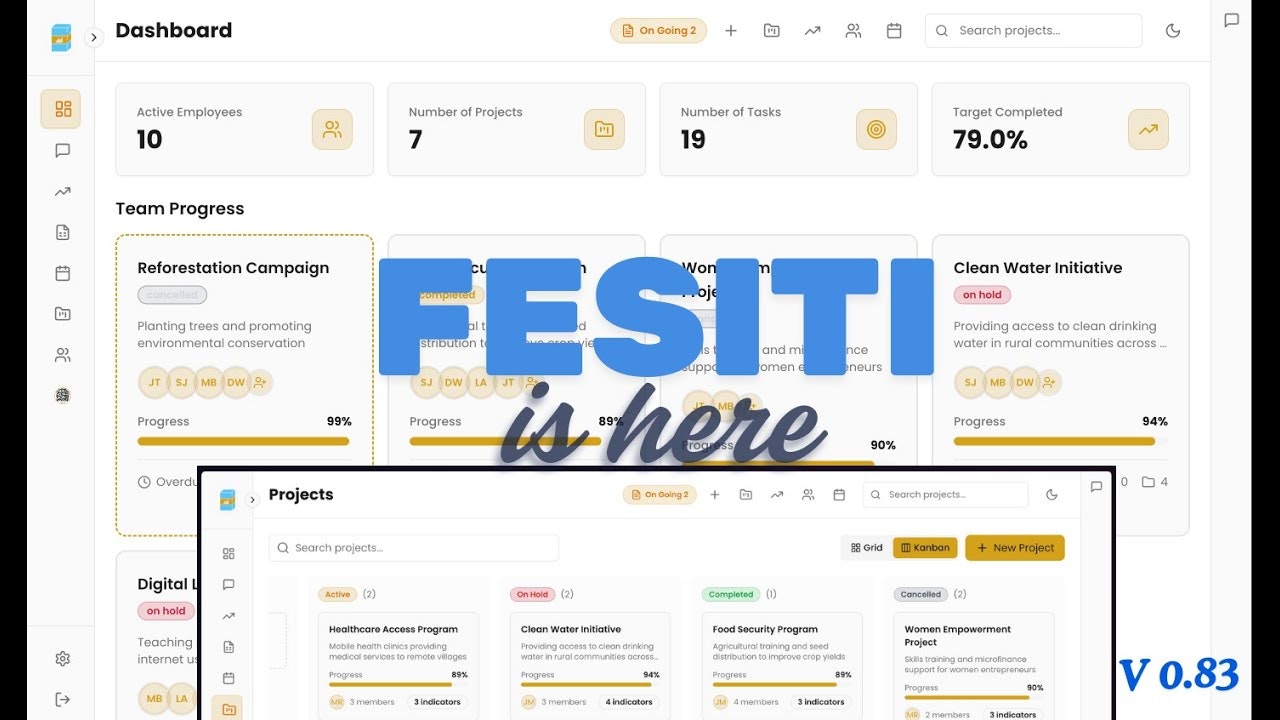Click Search projects field below Projects title
Screen dimensions: 1280x720
coord(413,548)
